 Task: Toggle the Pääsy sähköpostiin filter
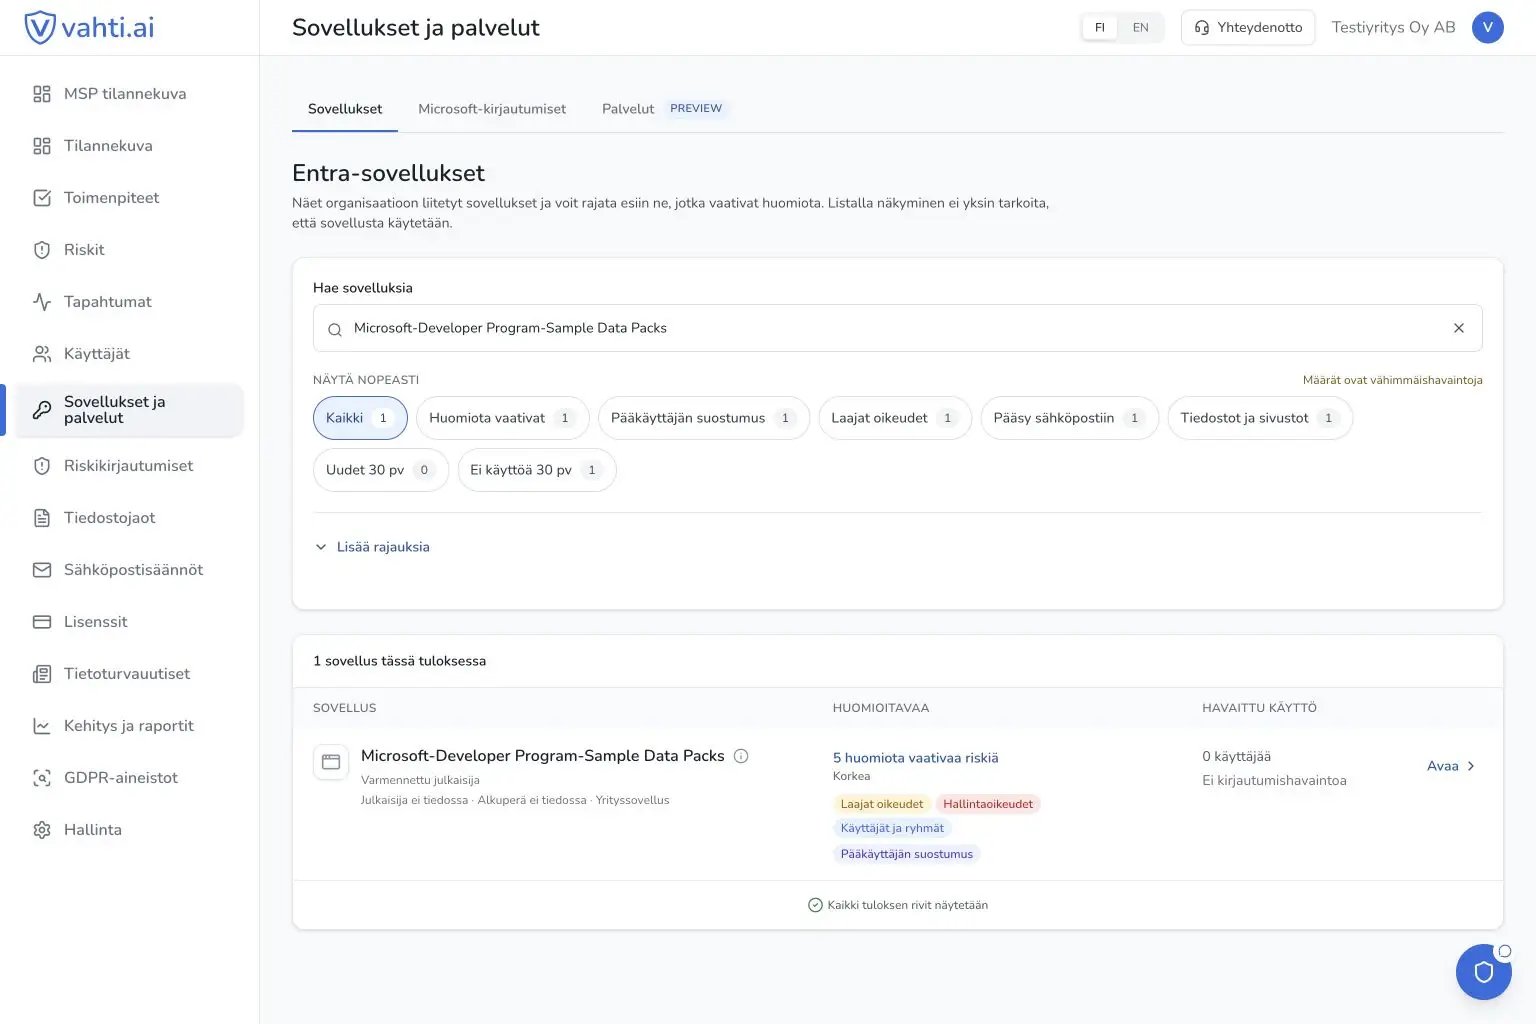(x=1070, y=418)
